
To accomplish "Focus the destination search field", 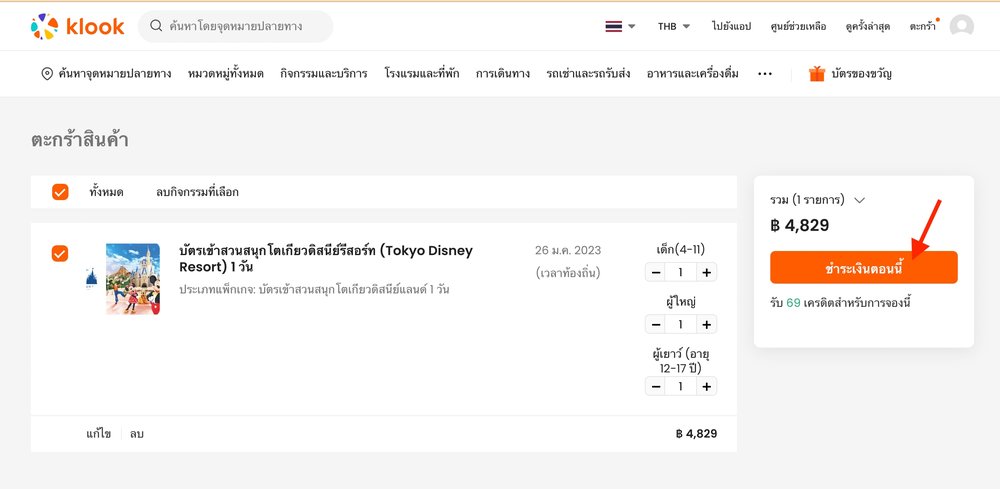I will click(x=235, y=26).
